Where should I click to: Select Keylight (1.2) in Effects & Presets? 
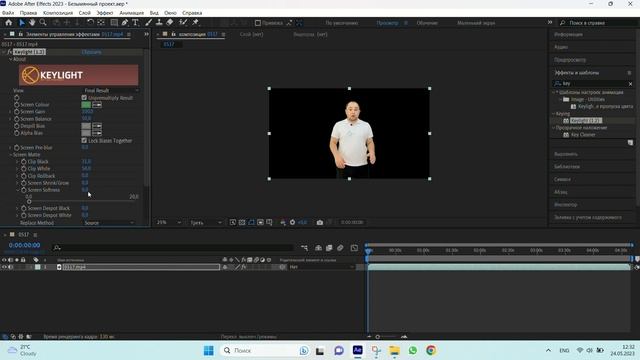coord(586,120)
